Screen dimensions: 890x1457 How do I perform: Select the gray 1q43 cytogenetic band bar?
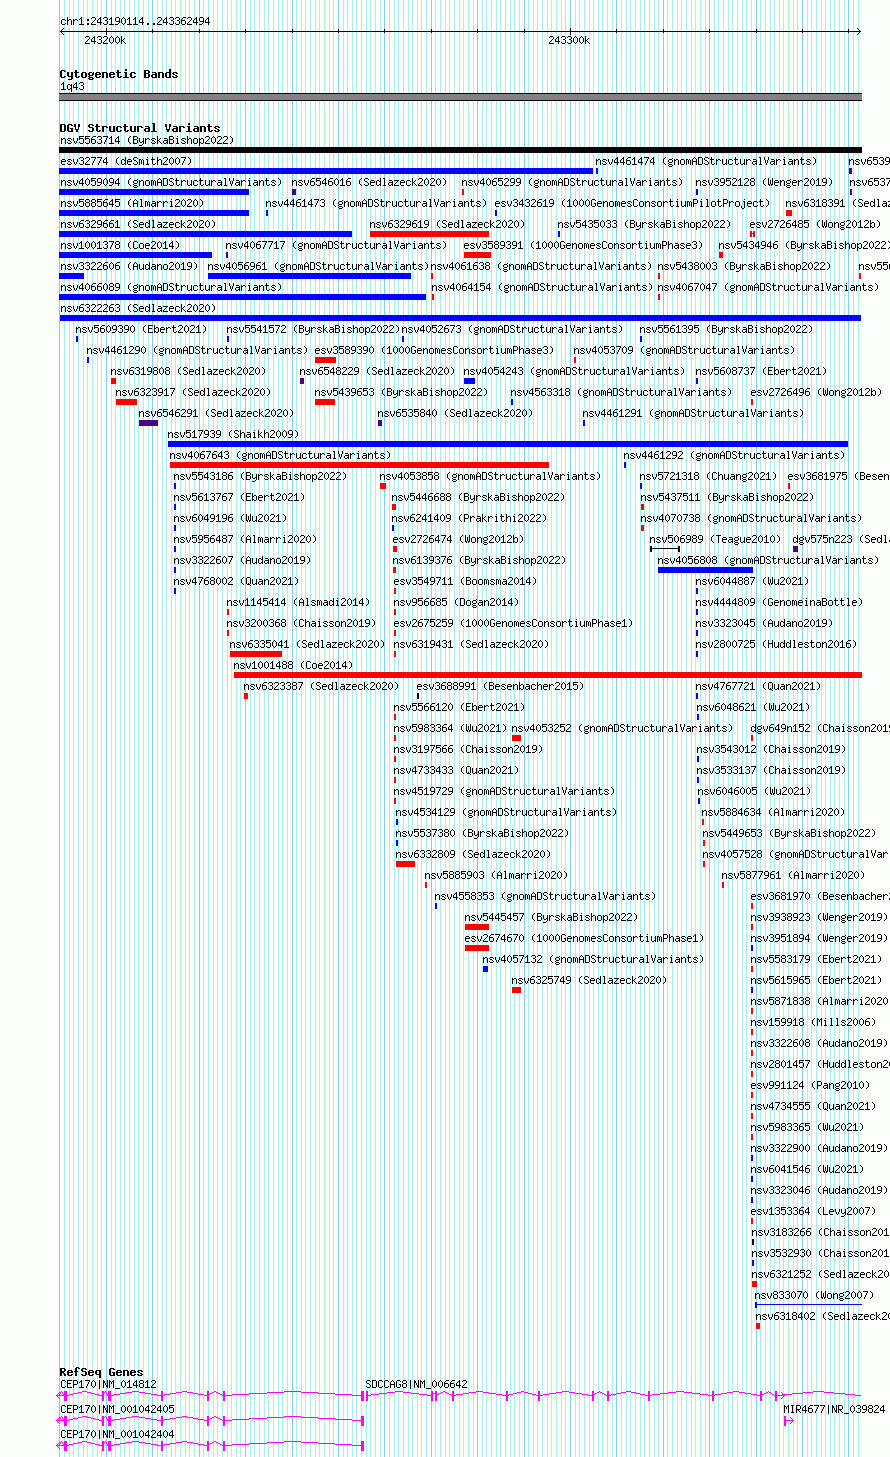(x=460, y=97)
